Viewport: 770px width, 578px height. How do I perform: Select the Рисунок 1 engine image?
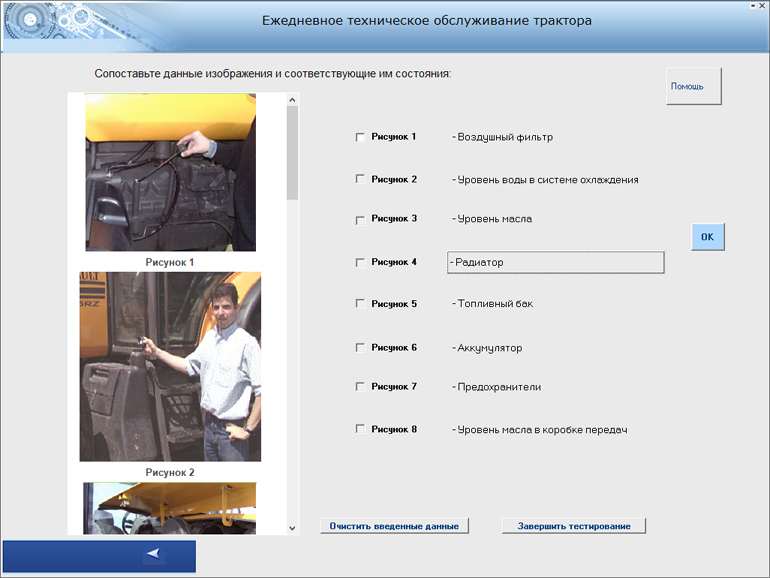click(x=170, y=172)
